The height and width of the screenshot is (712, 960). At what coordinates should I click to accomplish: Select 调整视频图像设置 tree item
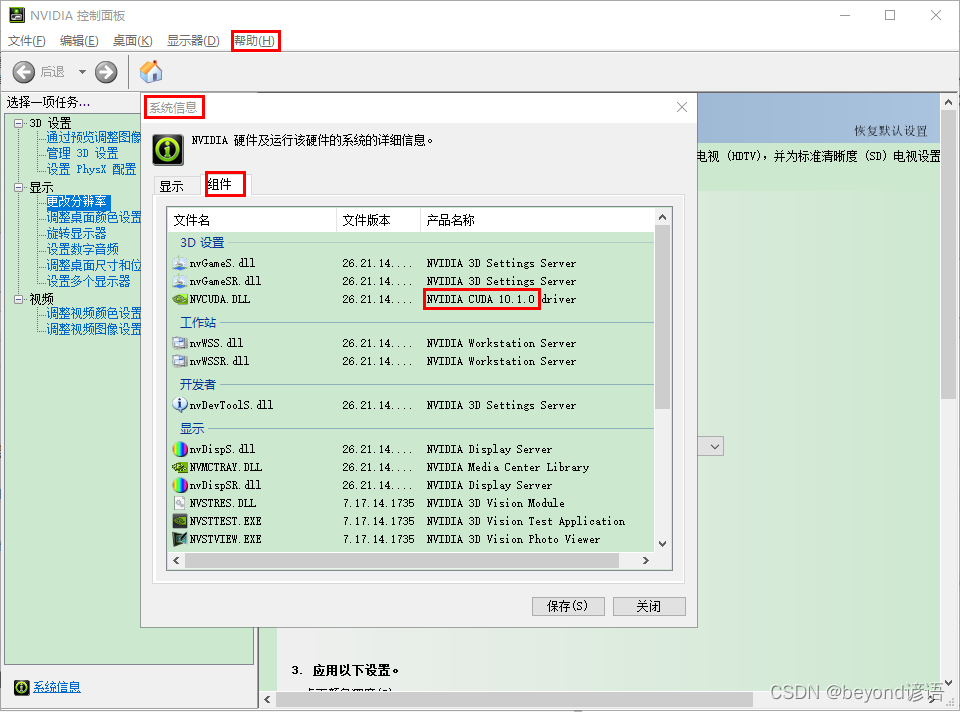point(94,329)
